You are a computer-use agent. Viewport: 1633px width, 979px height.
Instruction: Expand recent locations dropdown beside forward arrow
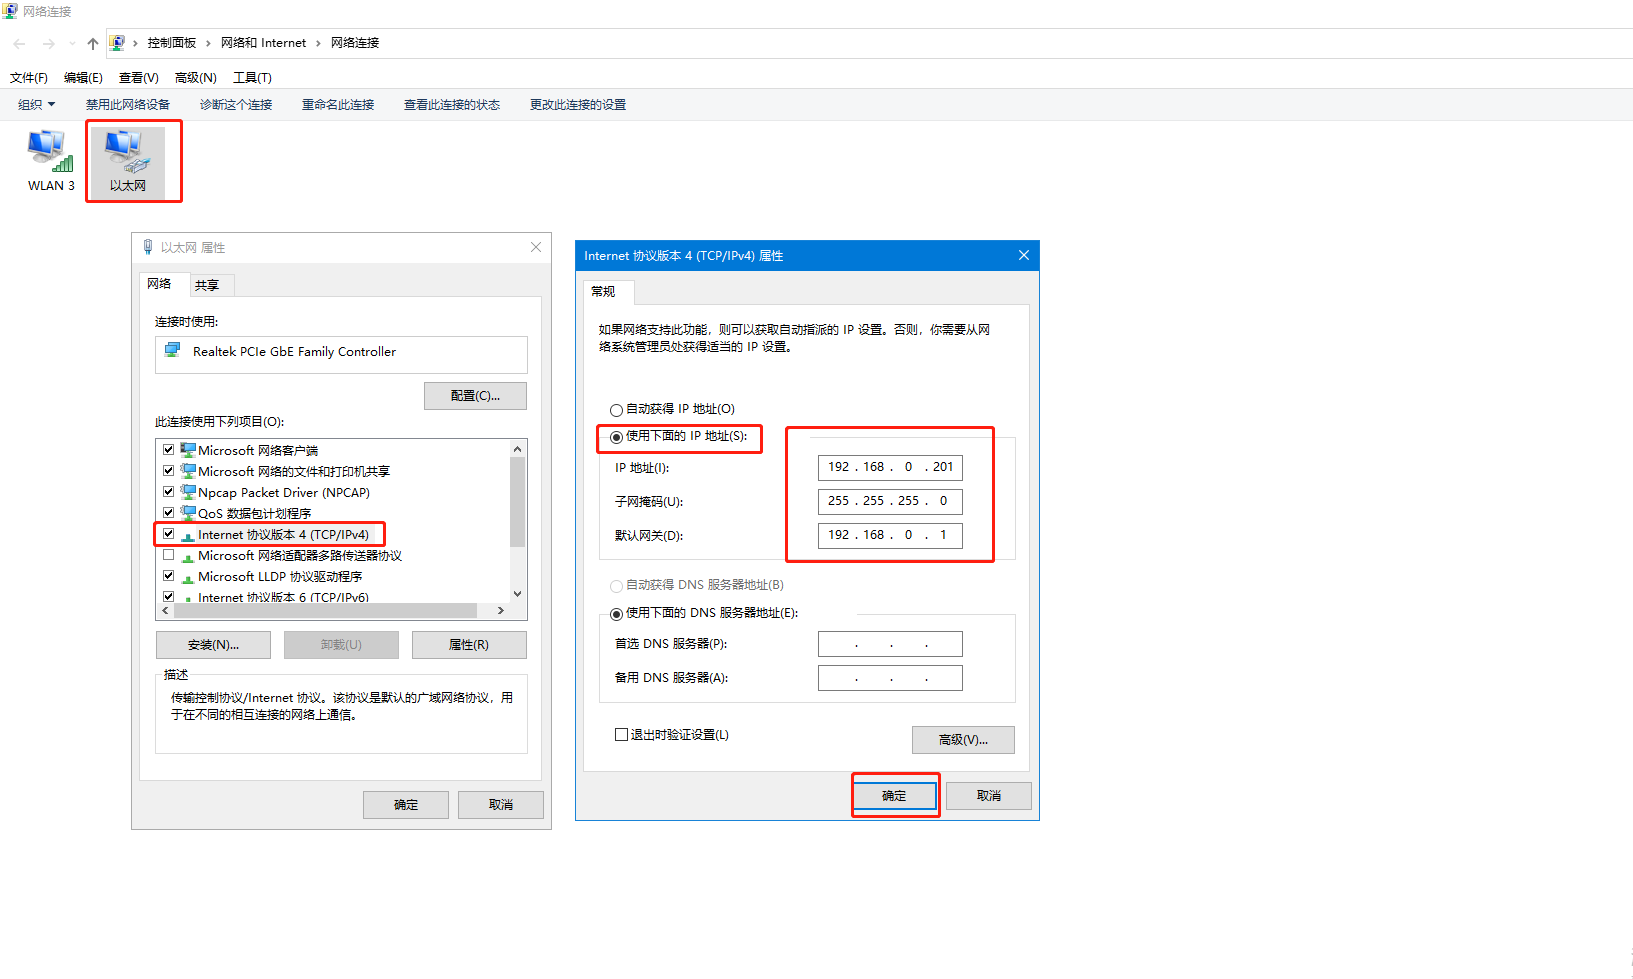coord(72,43)
